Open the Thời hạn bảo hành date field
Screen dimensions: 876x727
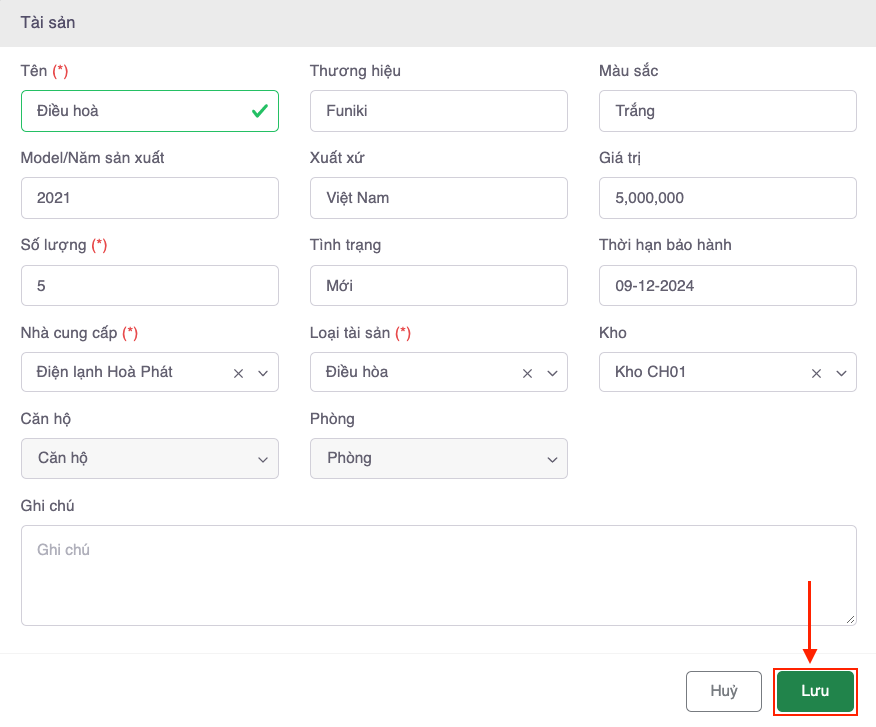click(727, 285)
